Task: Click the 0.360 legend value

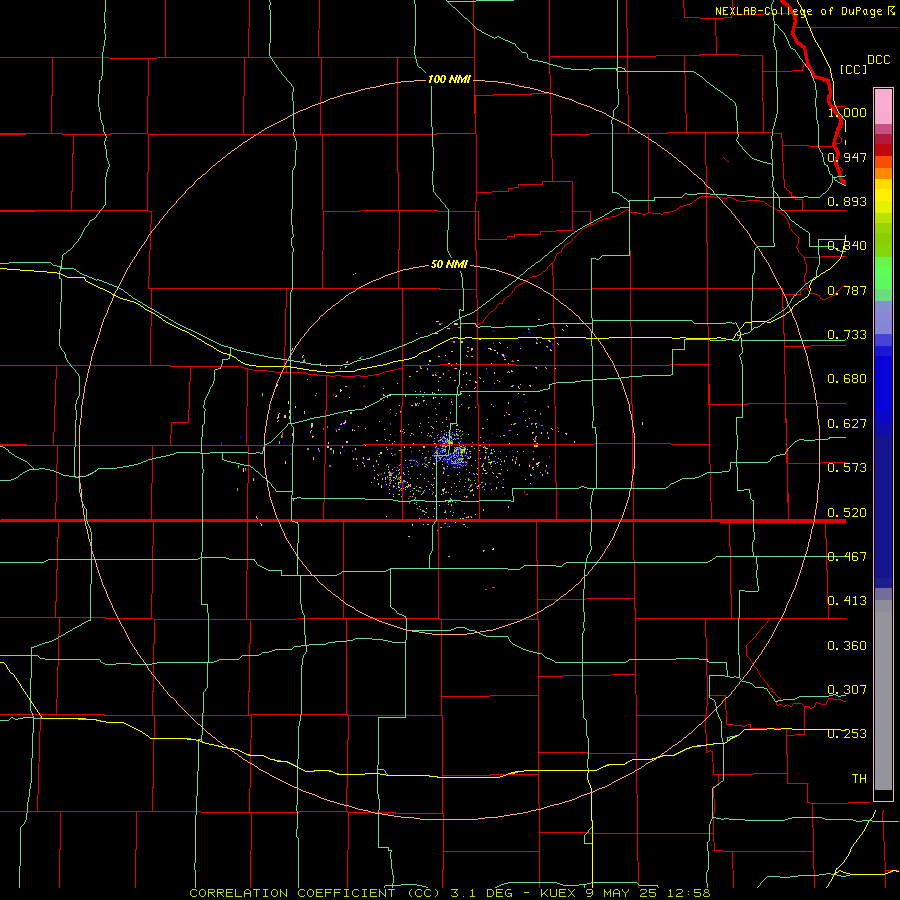Action: point(847,646)
